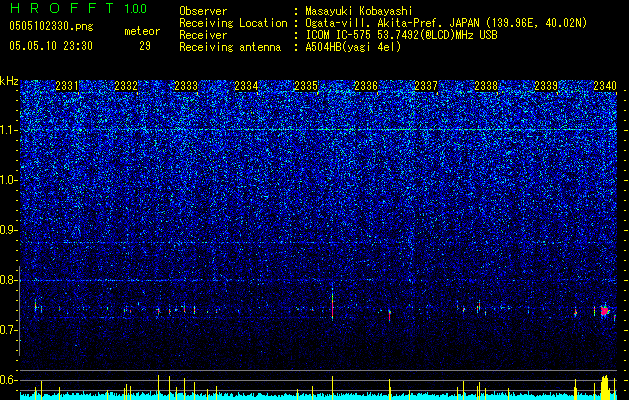This screenshot has width=629, height=400.
Task: Click the date 05.05.10 23:30
Action: tap(51, 46)
